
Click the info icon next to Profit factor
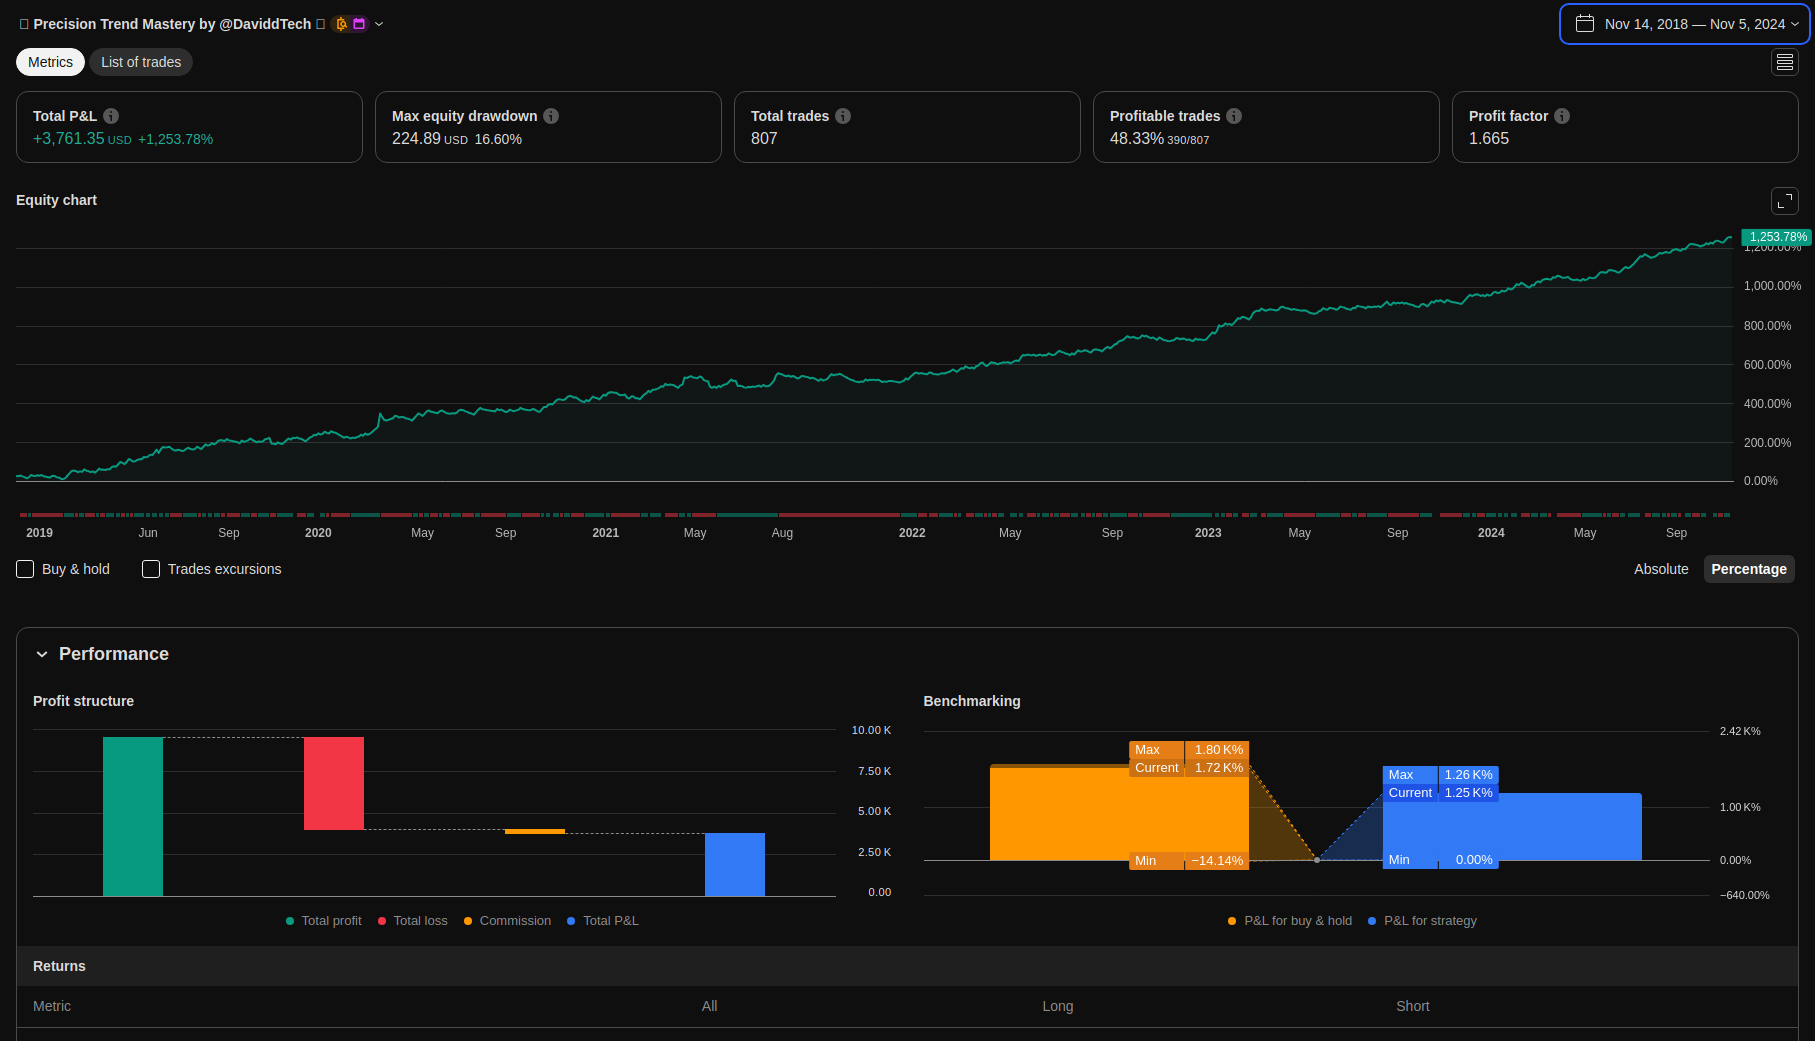pyautogui.click(x=1562, y=116)
